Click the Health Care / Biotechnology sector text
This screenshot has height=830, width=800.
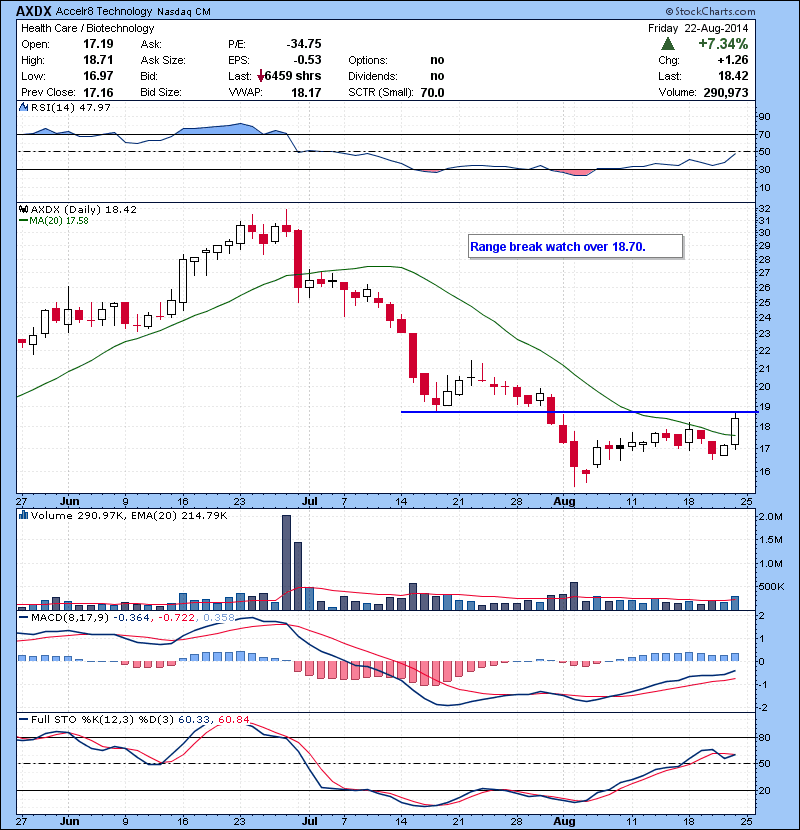pyautogui.click(x=87, y=28)
